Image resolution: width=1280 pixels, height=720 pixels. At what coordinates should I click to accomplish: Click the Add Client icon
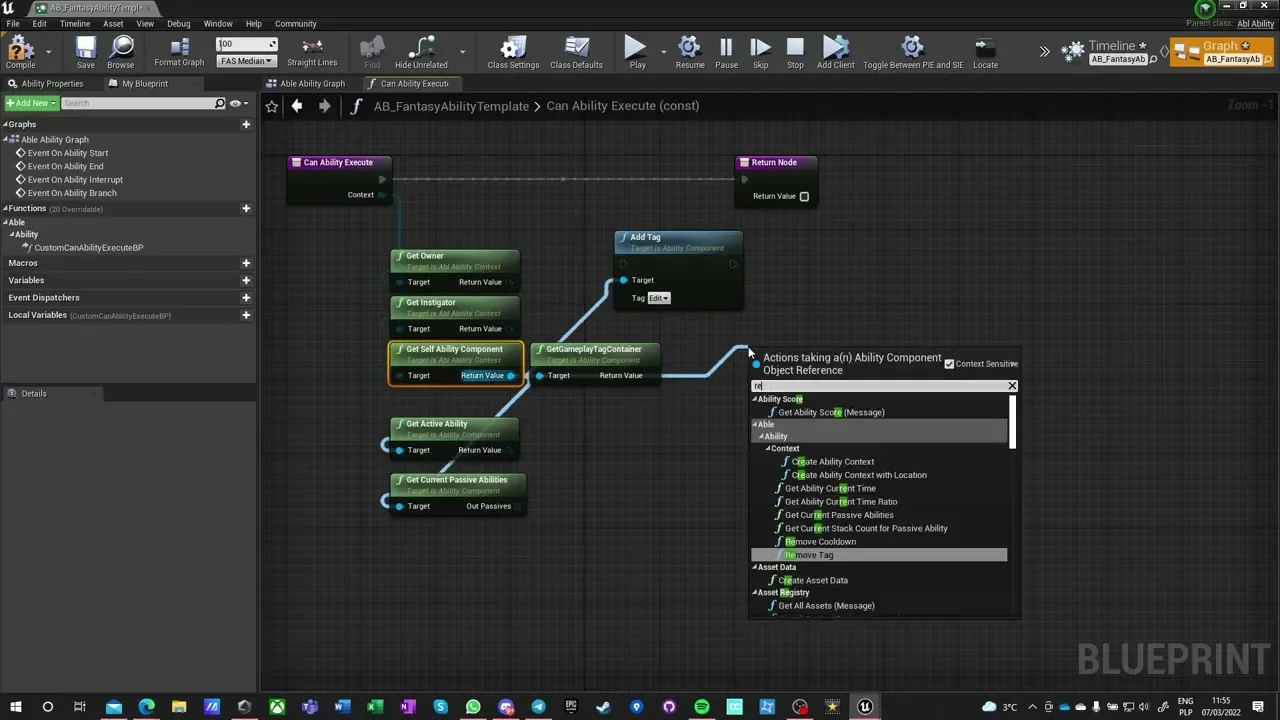(835, 50)
